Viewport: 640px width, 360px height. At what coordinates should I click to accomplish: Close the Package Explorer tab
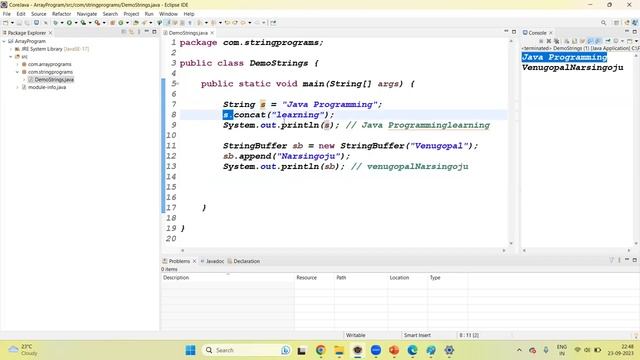(50, 33)
